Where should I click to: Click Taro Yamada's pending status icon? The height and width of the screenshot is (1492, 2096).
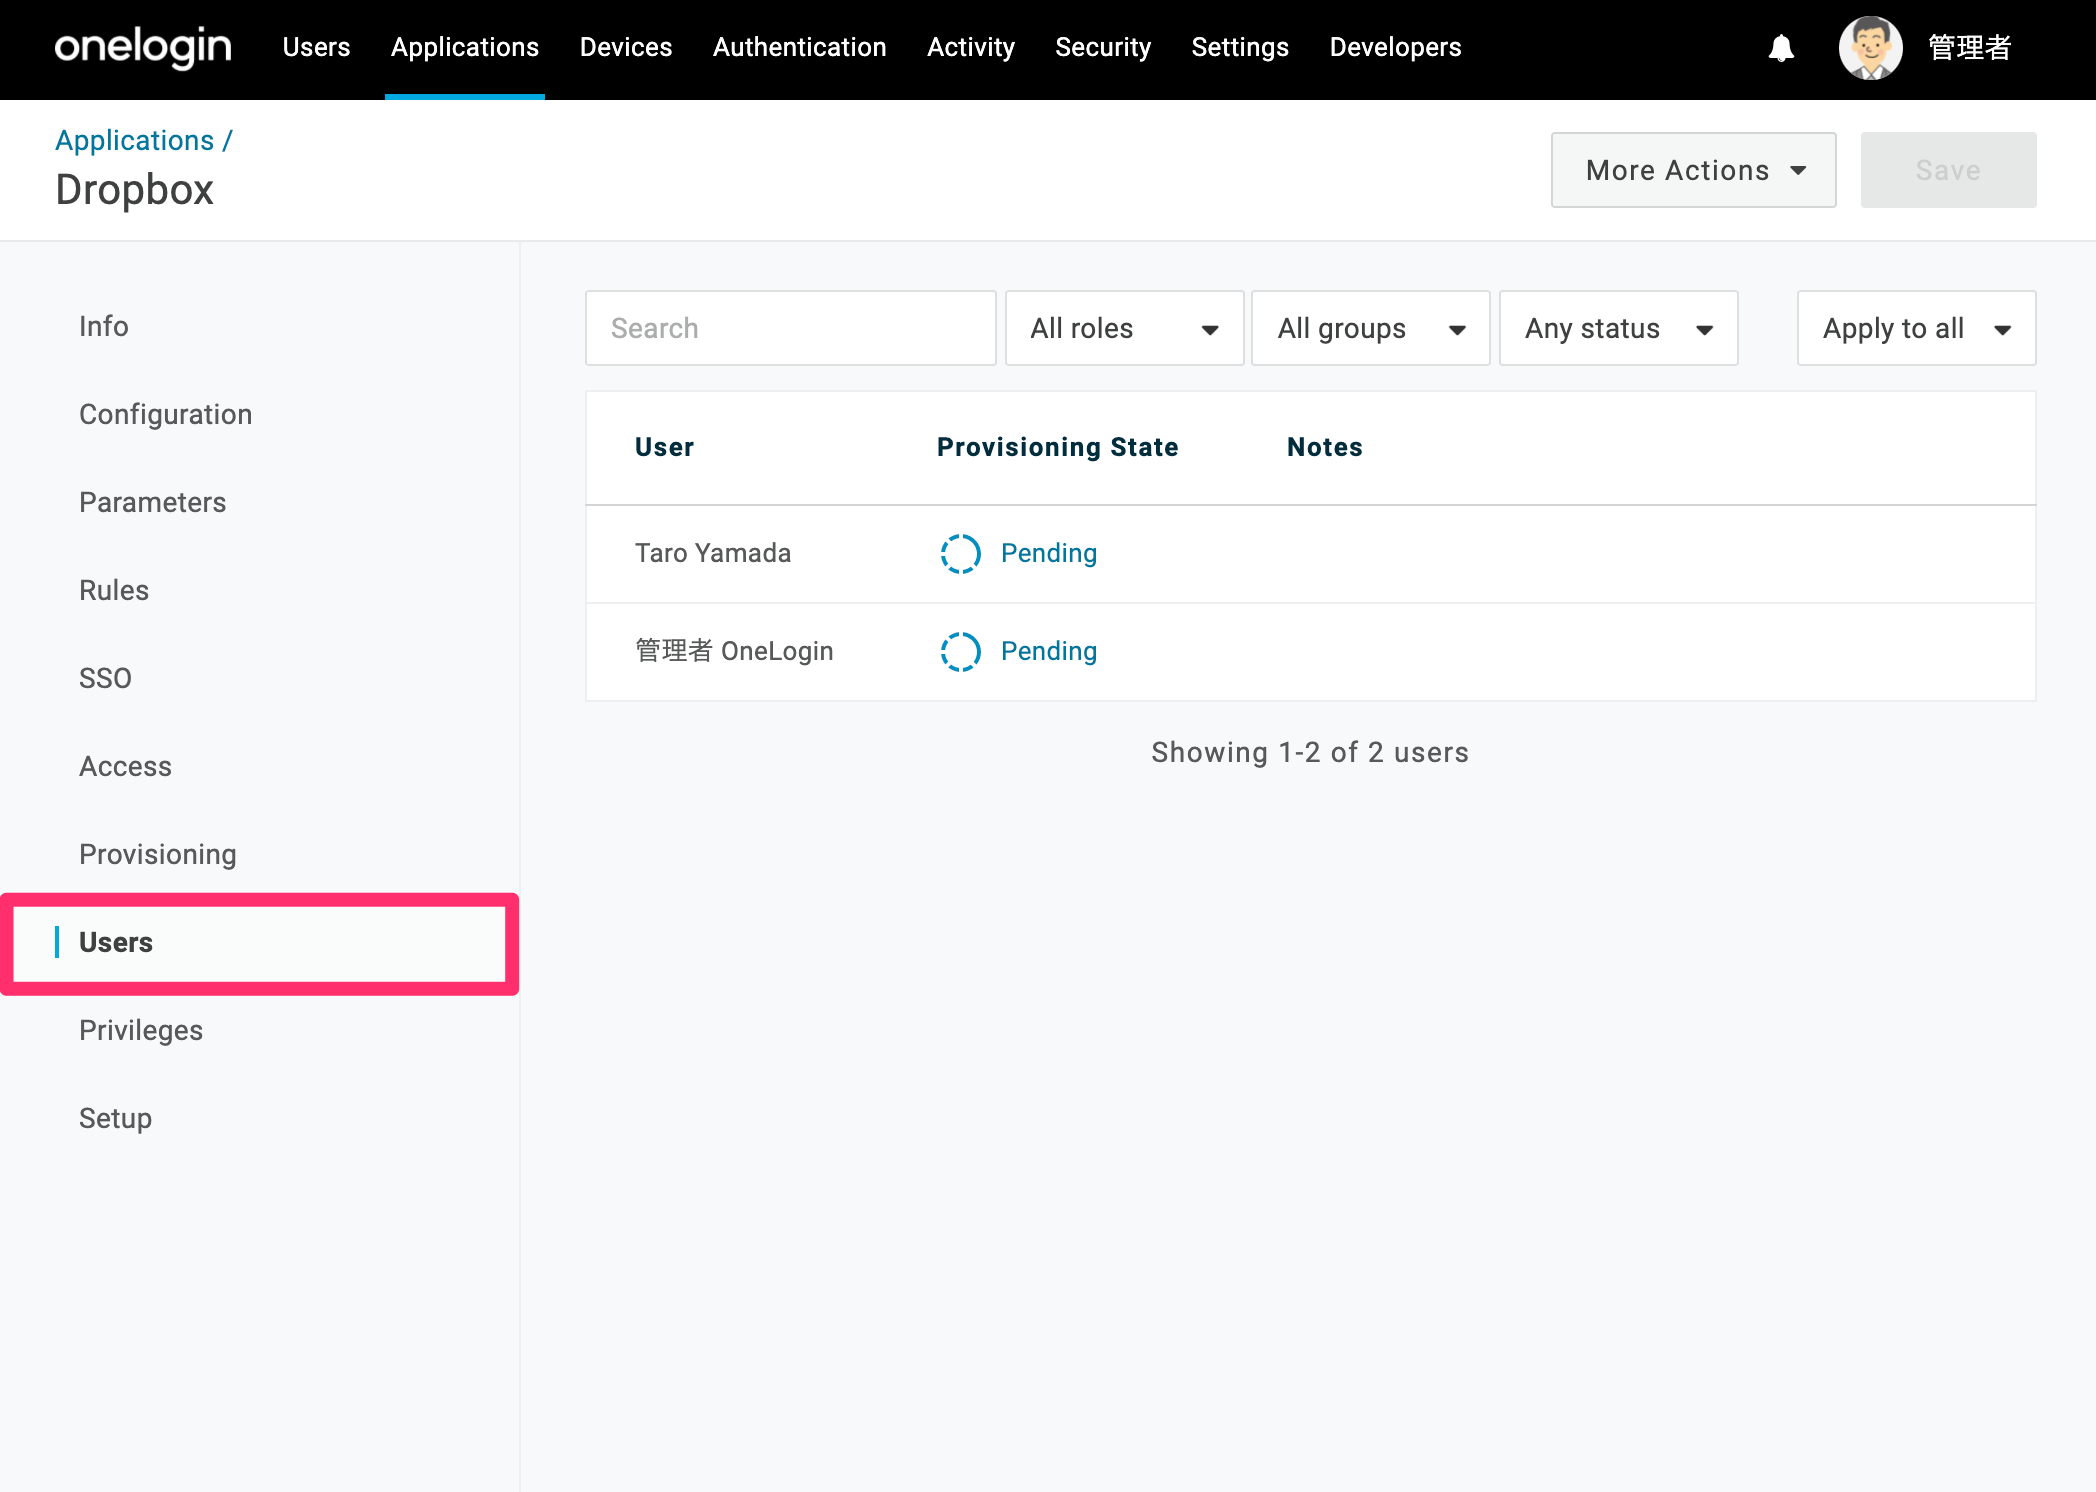[960, 553]
